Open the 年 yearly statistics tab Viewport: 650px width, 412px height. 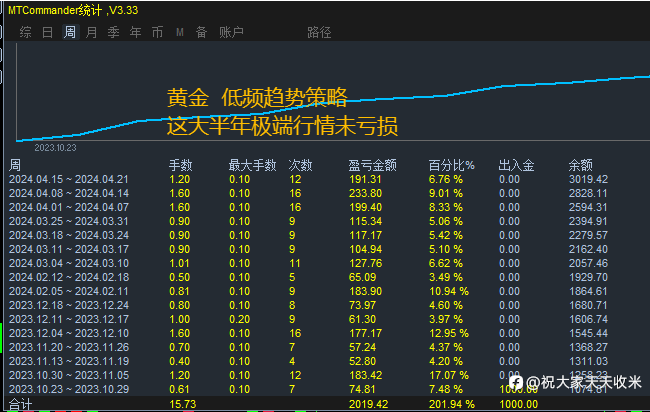click(135, 32)
